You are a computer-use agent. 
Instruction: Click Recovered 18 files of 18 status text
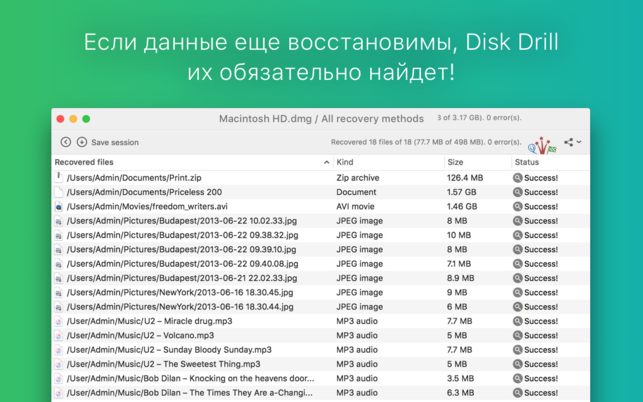(x=426, y=142)
